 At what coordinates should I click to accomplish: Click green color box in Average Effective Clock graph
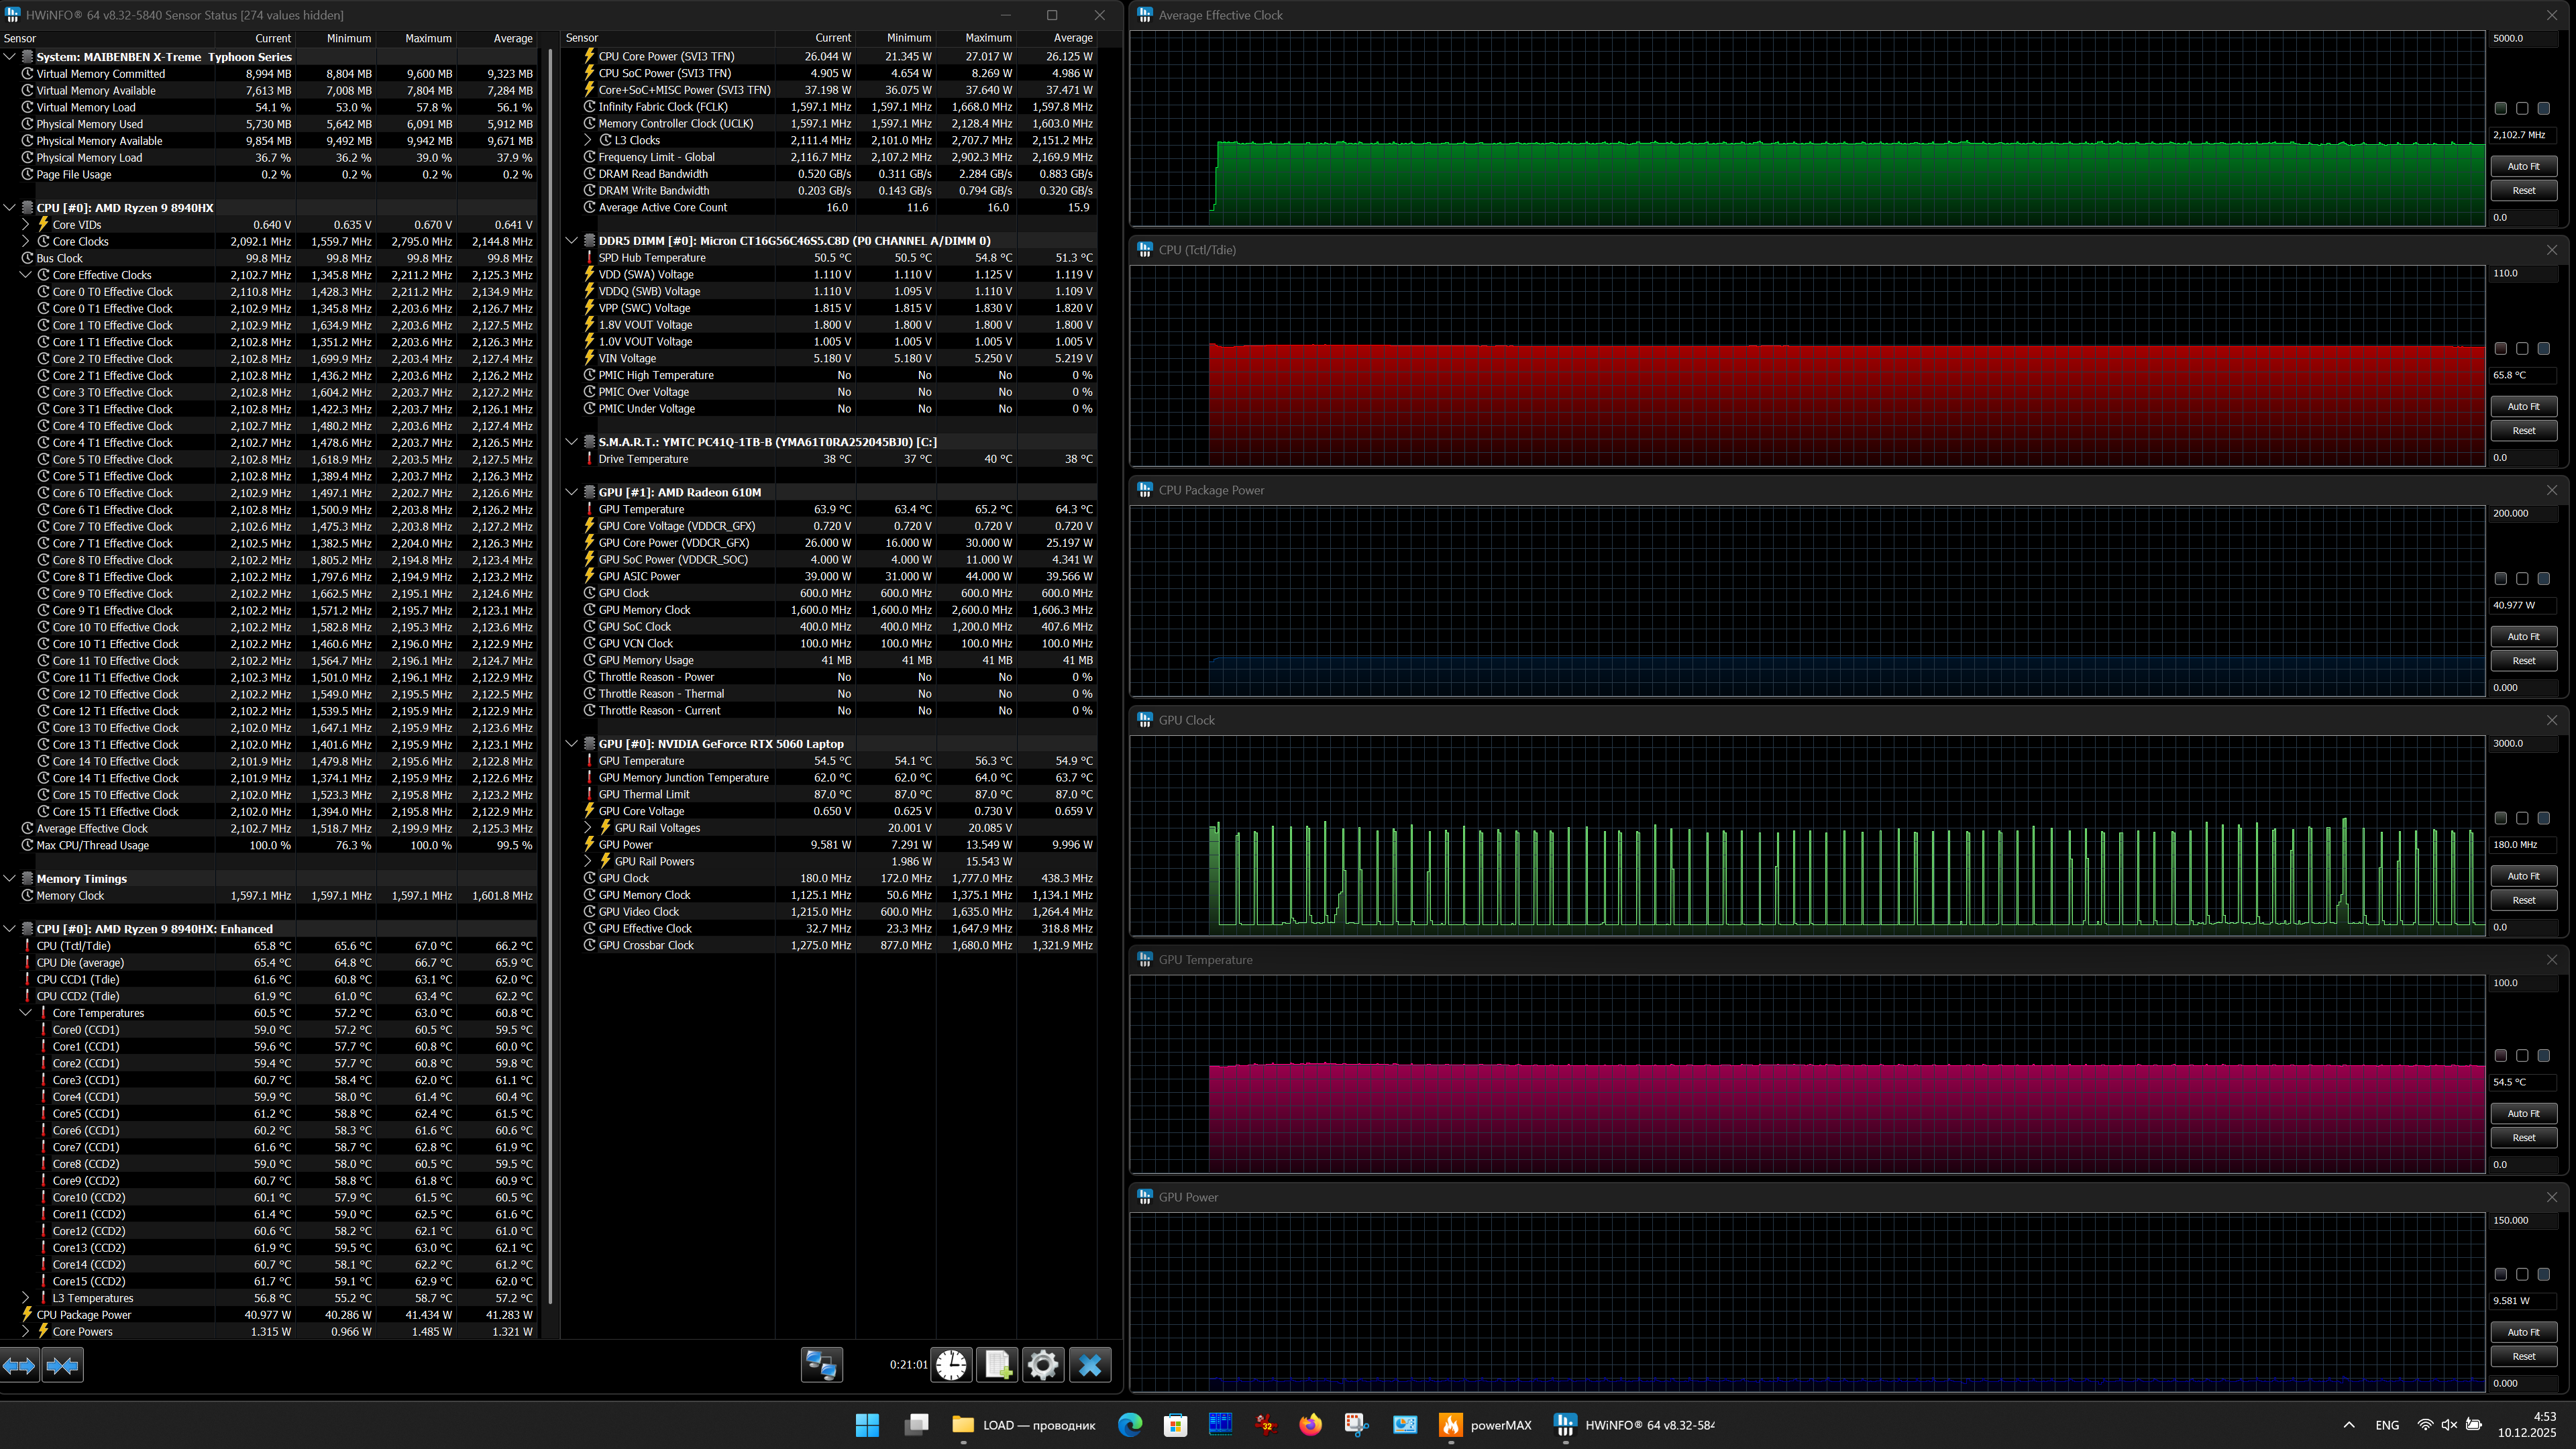tap(2500, 108)
